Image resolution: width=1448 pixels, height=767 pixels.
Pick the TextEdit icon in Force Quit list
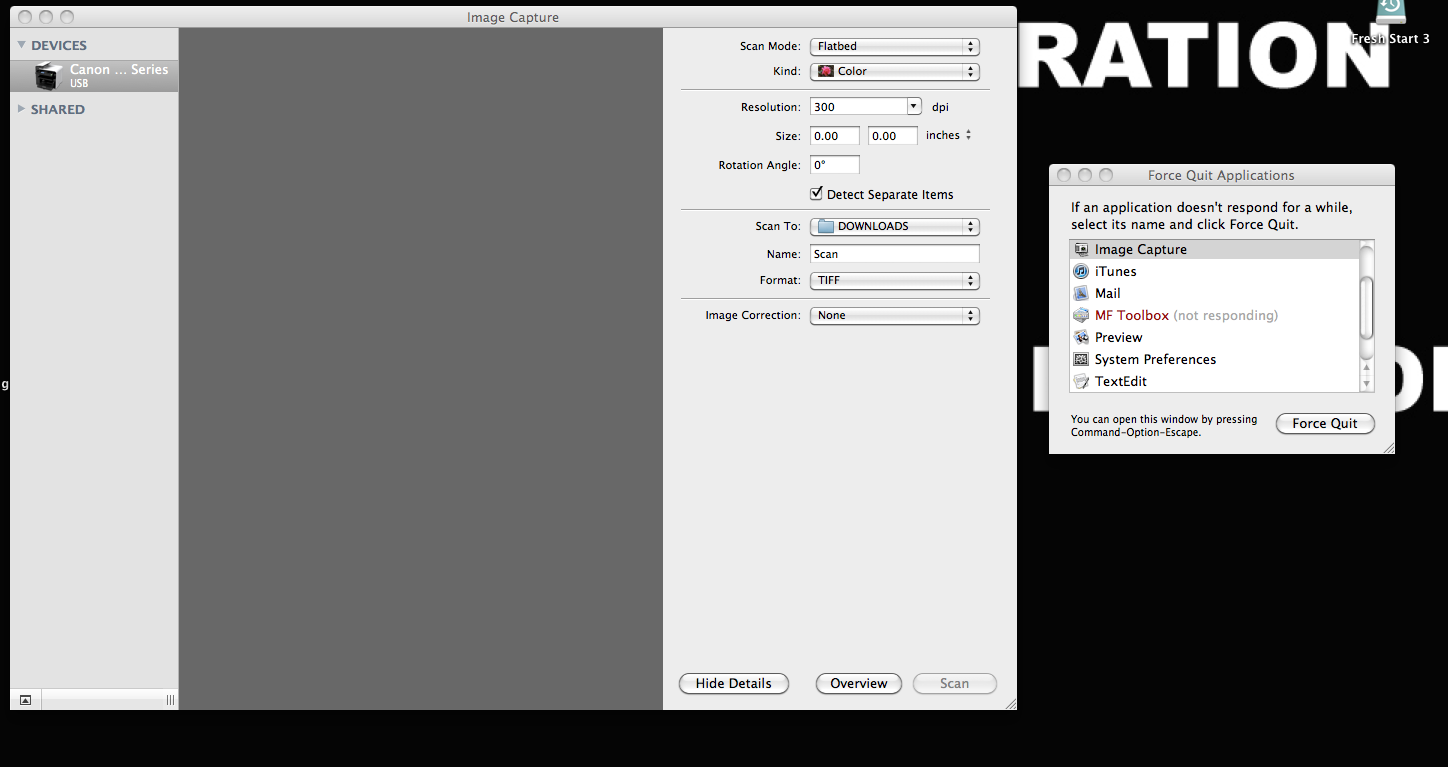coord(1080,382)
